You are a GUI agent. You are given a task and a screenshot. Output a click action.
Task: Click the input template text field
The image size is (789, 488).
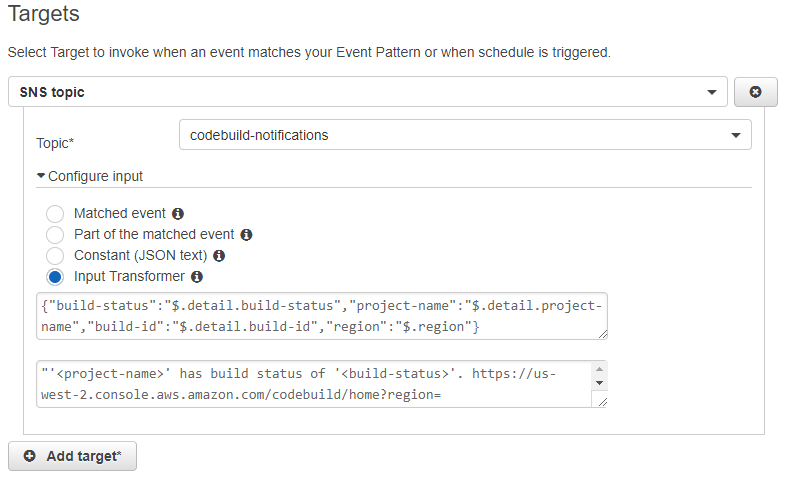pyautogui.click(x=312, y=384)
